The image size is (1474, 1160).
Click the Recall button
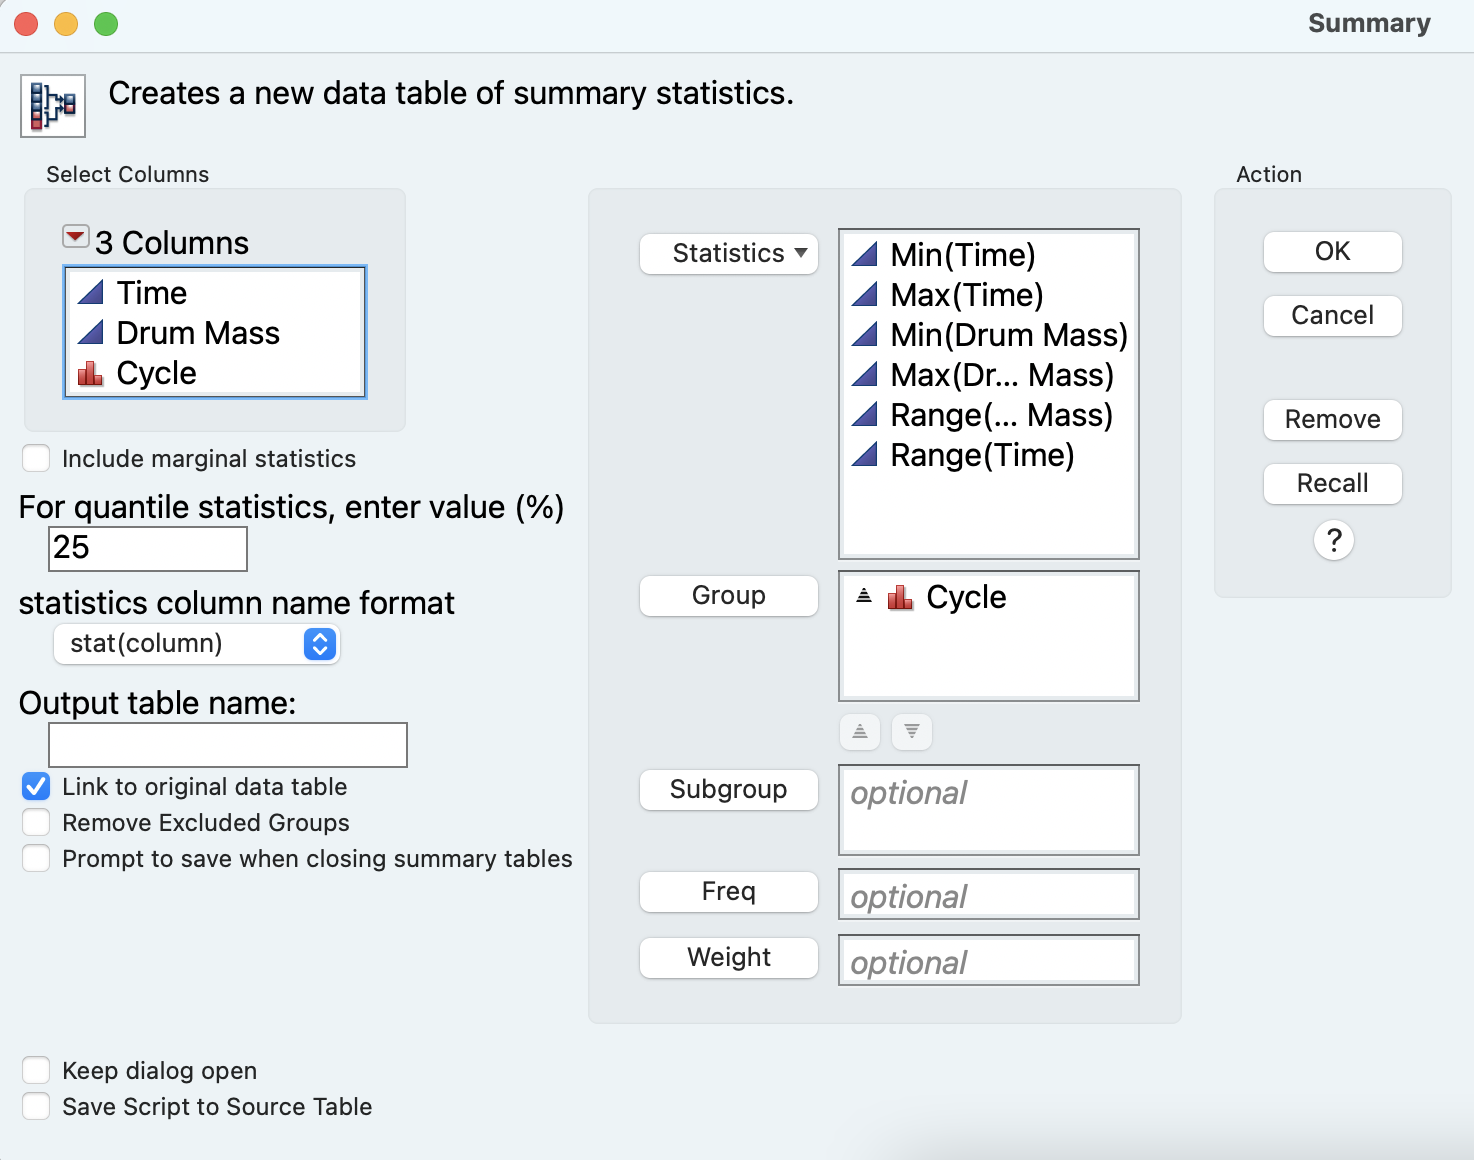click(1332, 484)
